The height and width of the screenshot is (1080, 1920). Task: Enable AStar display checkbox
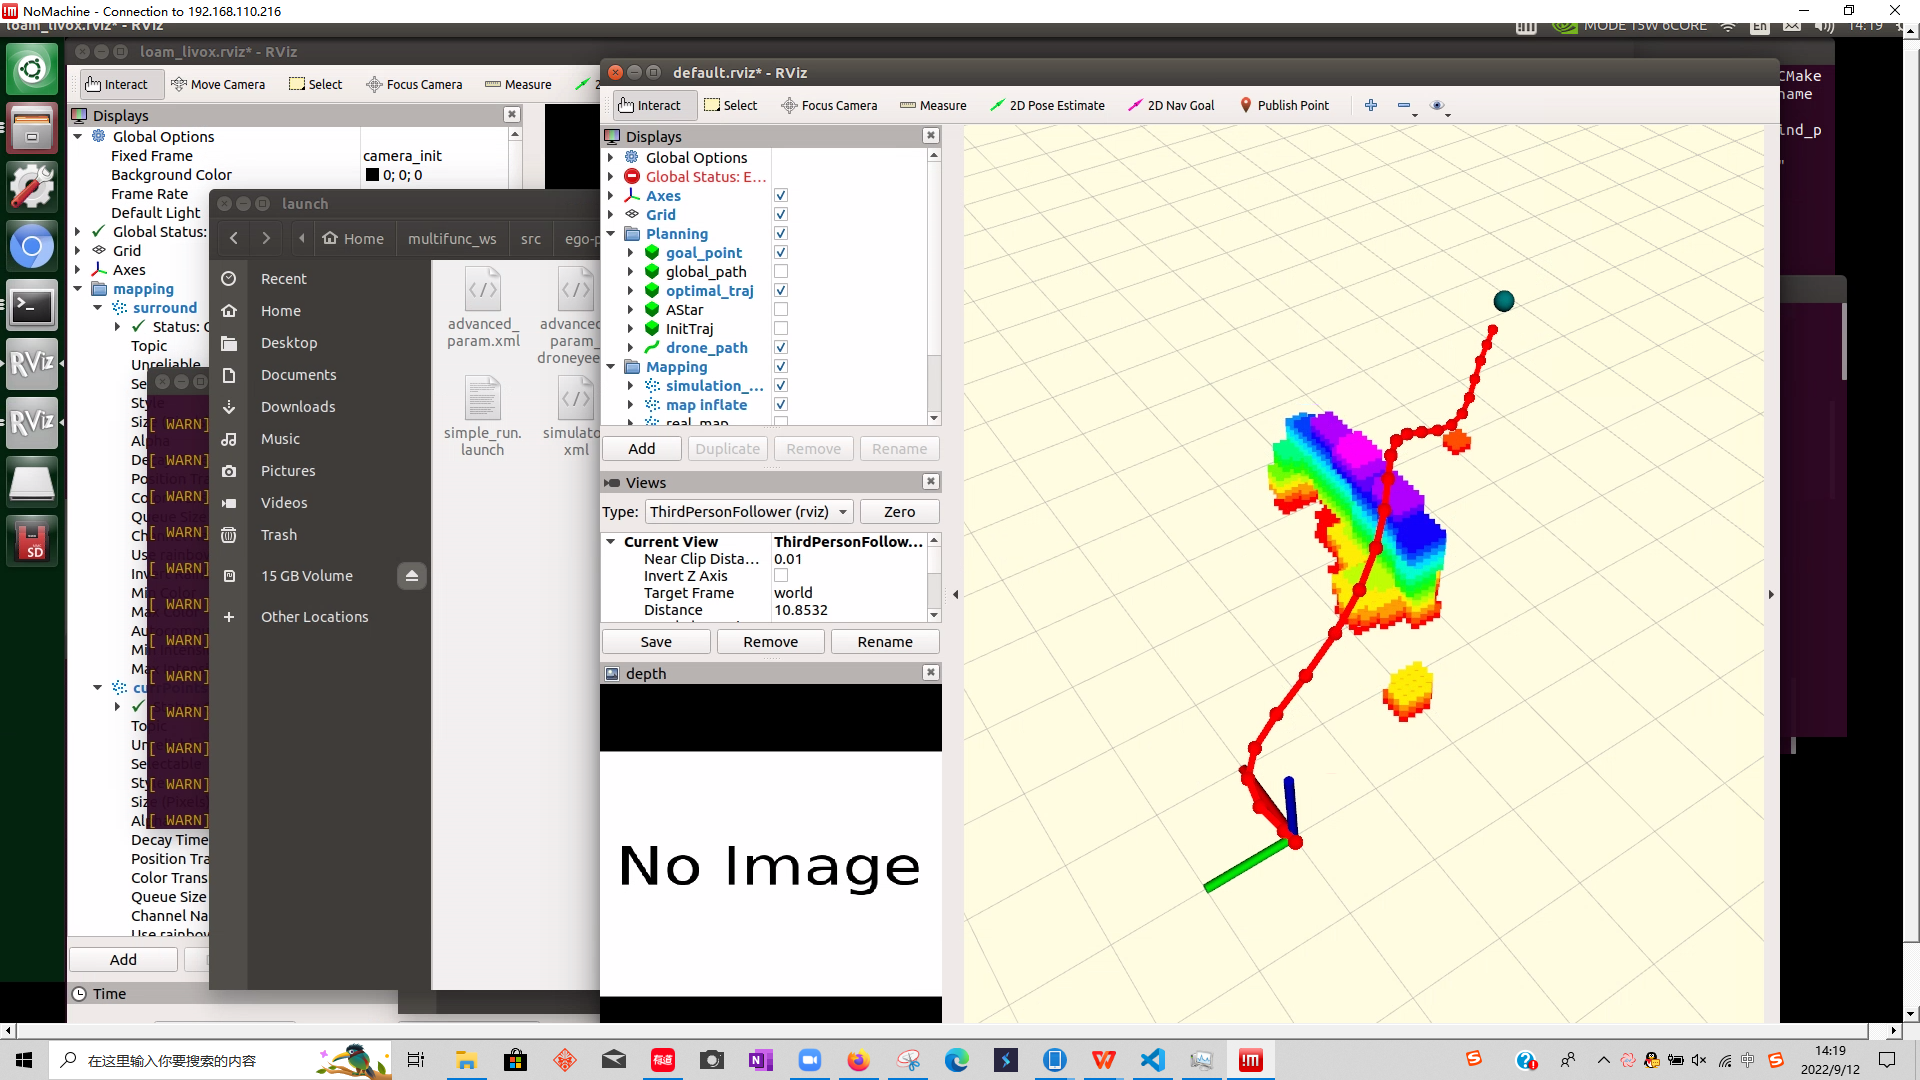tap(781, 310)
